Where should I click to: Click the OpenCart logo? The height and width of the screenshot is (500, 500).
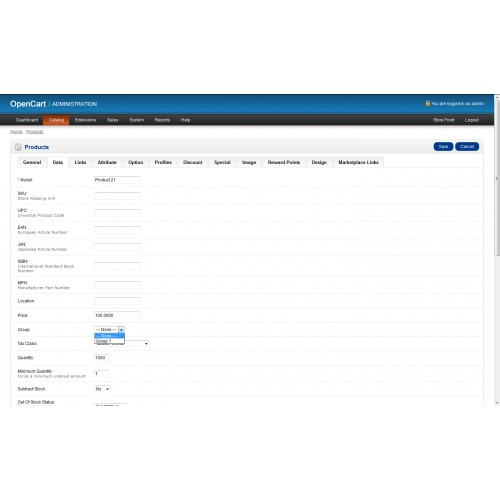pos(28,104)
